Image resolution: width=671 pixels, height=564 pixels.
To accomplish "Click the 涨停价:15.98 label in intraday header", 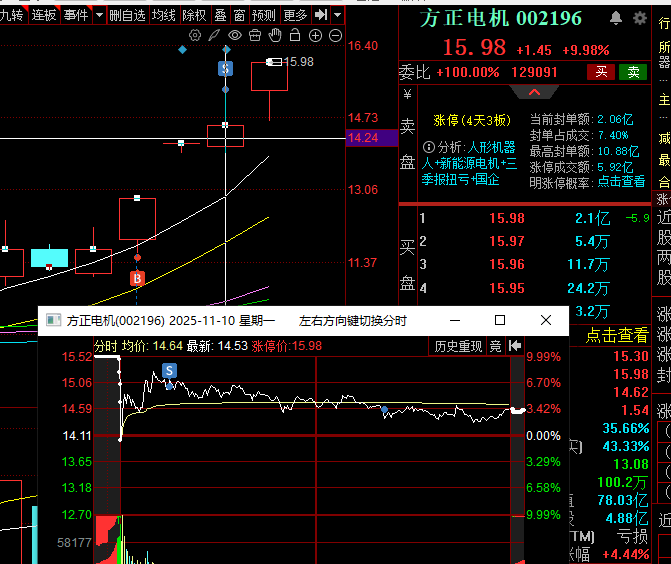I will pos(286,346).
